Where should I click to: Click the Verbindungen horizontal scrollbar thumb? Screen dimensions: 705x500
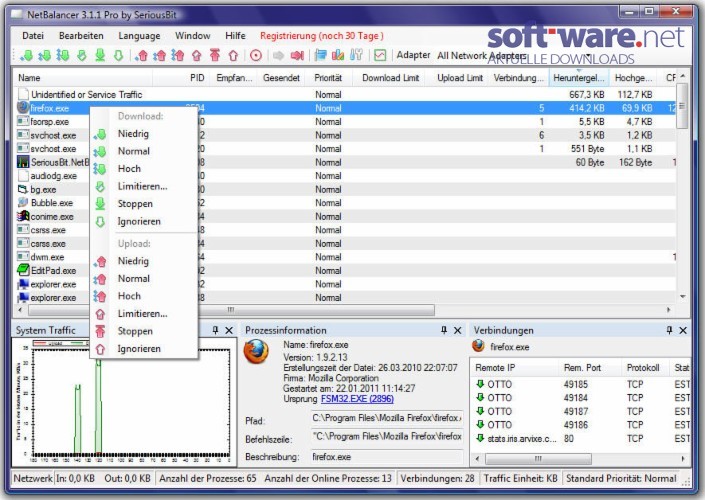click(x=538, y=459)
